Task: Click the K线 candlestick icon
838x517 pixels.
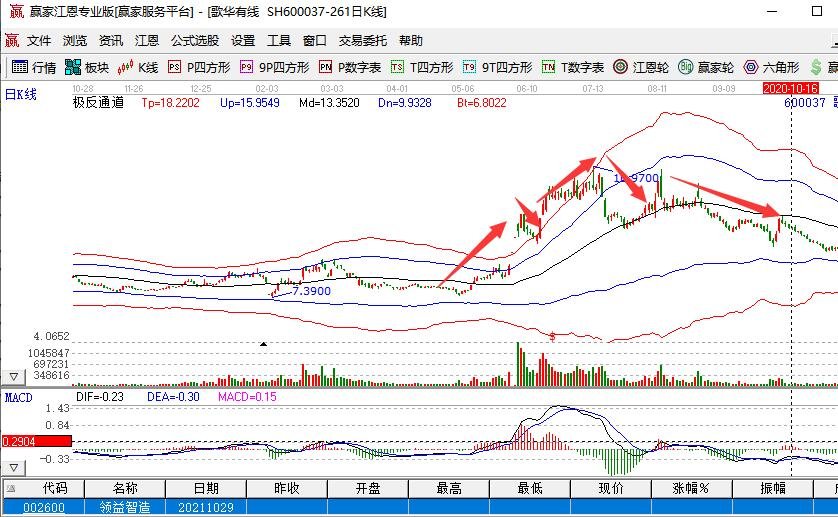Action: pos(125,67)
